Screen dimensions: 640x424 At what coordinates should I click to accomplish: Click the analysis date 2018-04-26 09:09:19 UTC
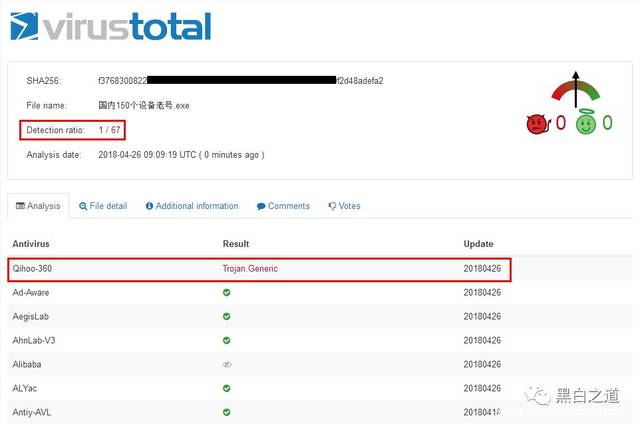pos(147,155)
